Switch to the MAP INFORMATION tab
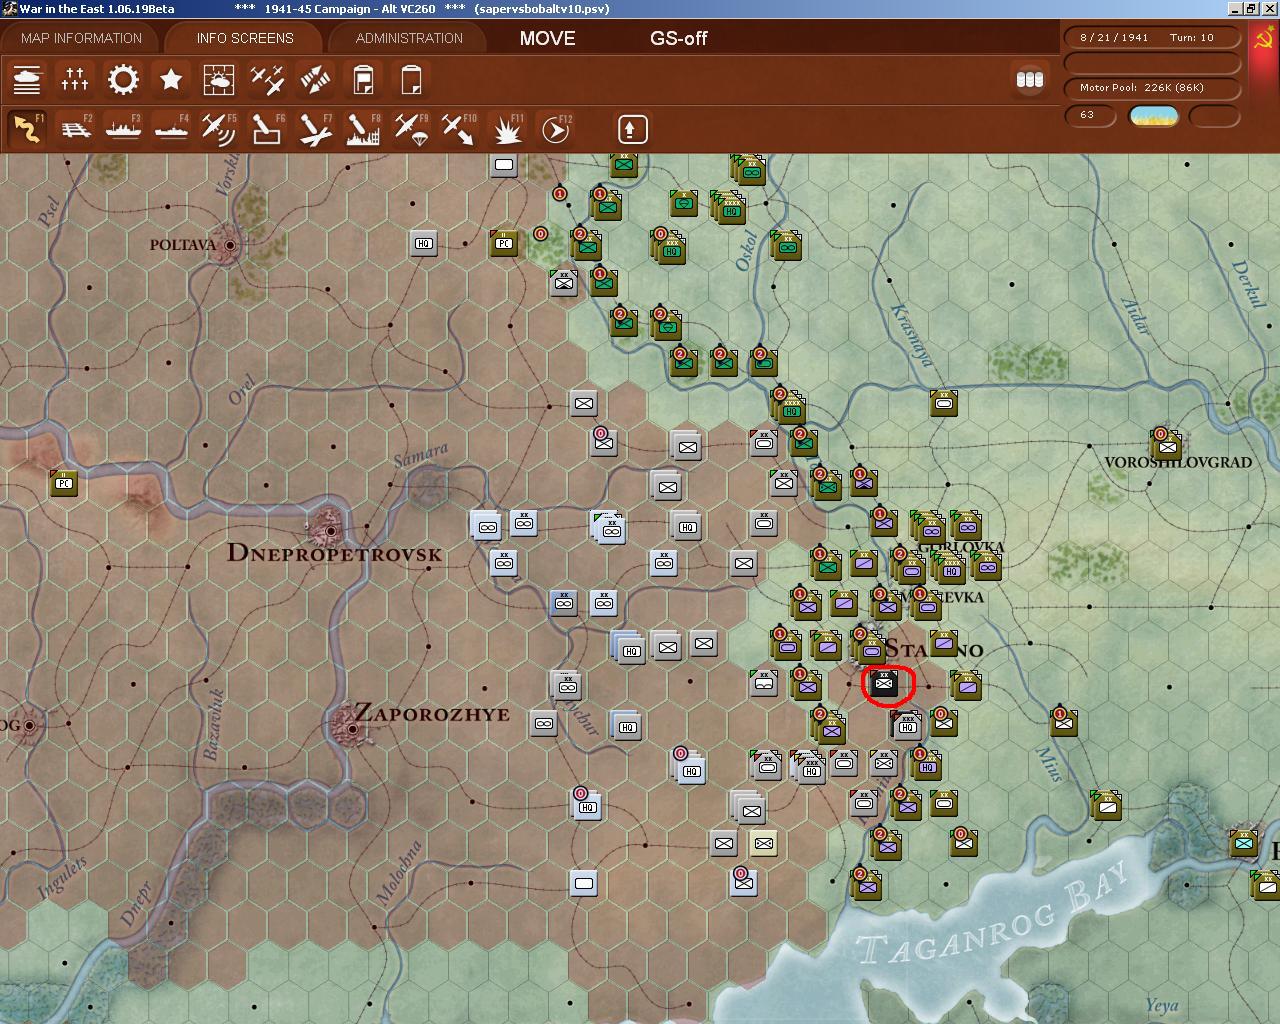Image resolution: width=1280 pixels, height=1024 pixels. point(81,38)
